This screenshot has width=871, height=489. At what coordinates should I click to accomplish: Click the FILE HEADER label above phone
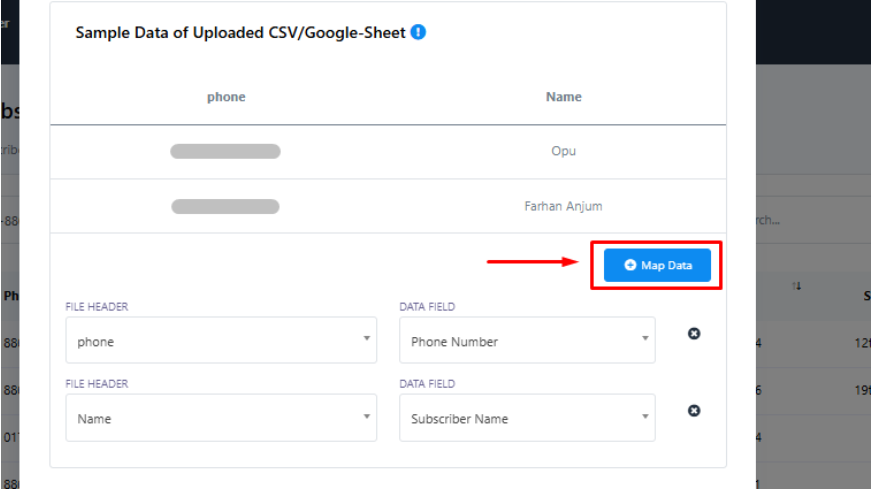point(97,307)
